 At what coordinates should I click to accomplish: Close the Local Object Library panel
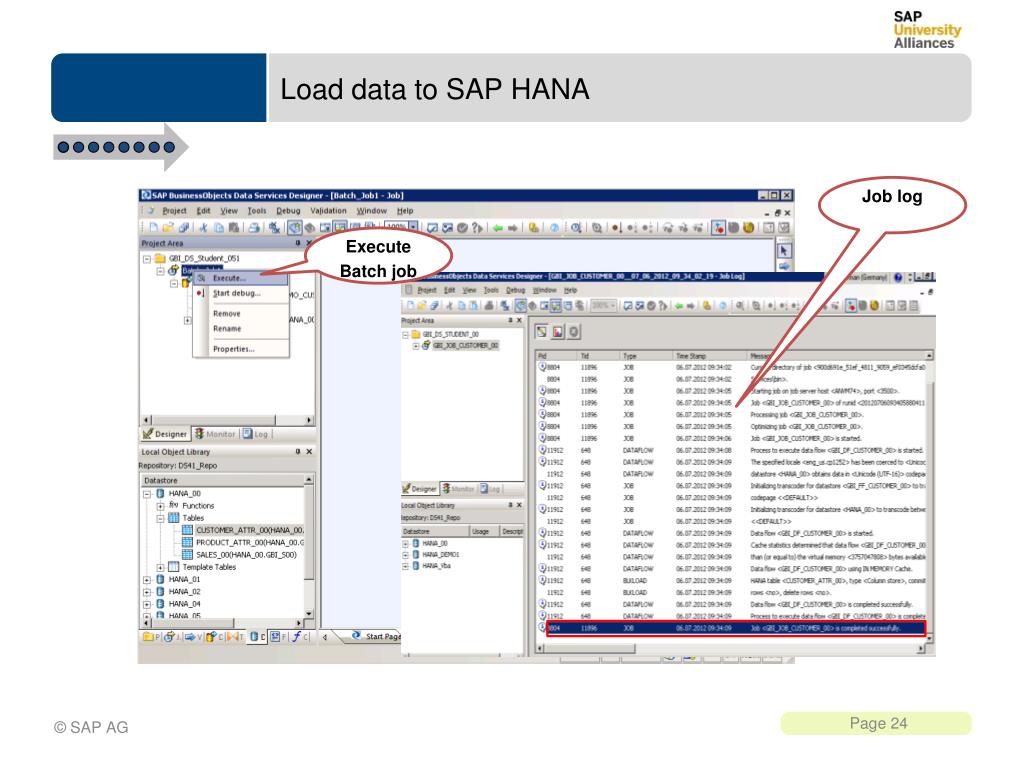click(x=309, y=451)
